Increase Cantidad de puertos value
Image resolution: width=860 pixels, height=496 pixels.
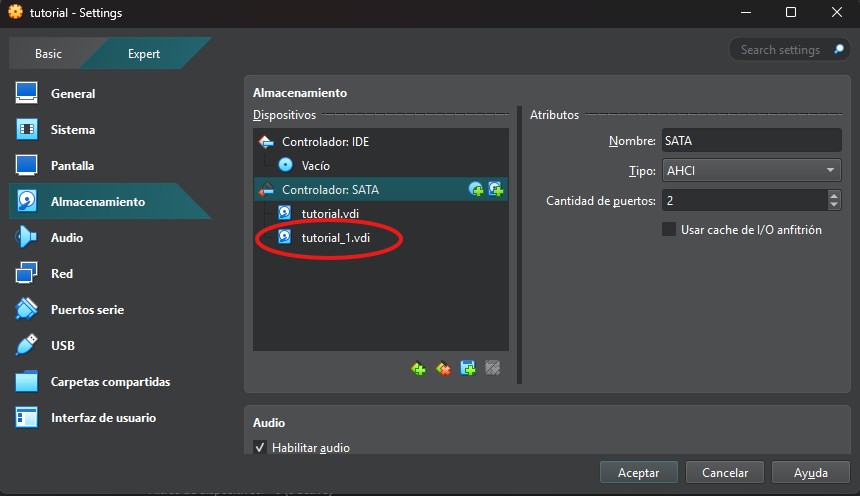point(834,195)
